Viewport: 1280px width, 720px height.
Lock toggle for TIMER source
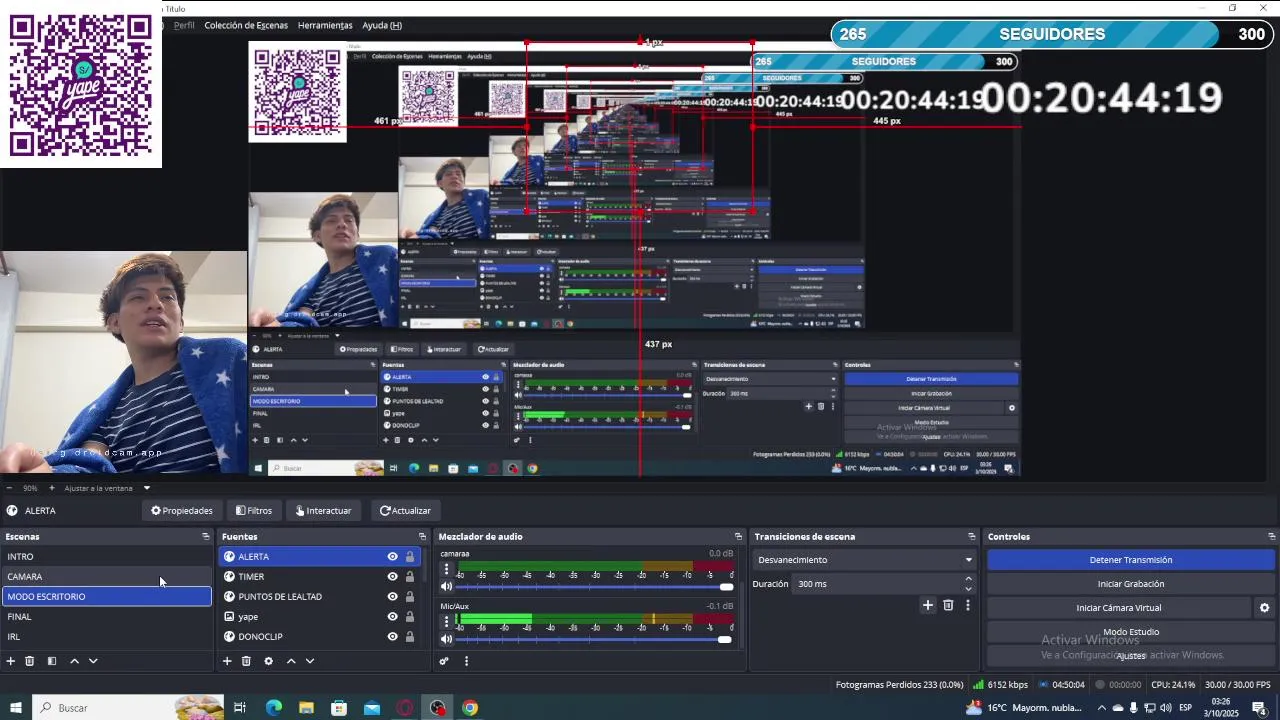coord(410,577)
